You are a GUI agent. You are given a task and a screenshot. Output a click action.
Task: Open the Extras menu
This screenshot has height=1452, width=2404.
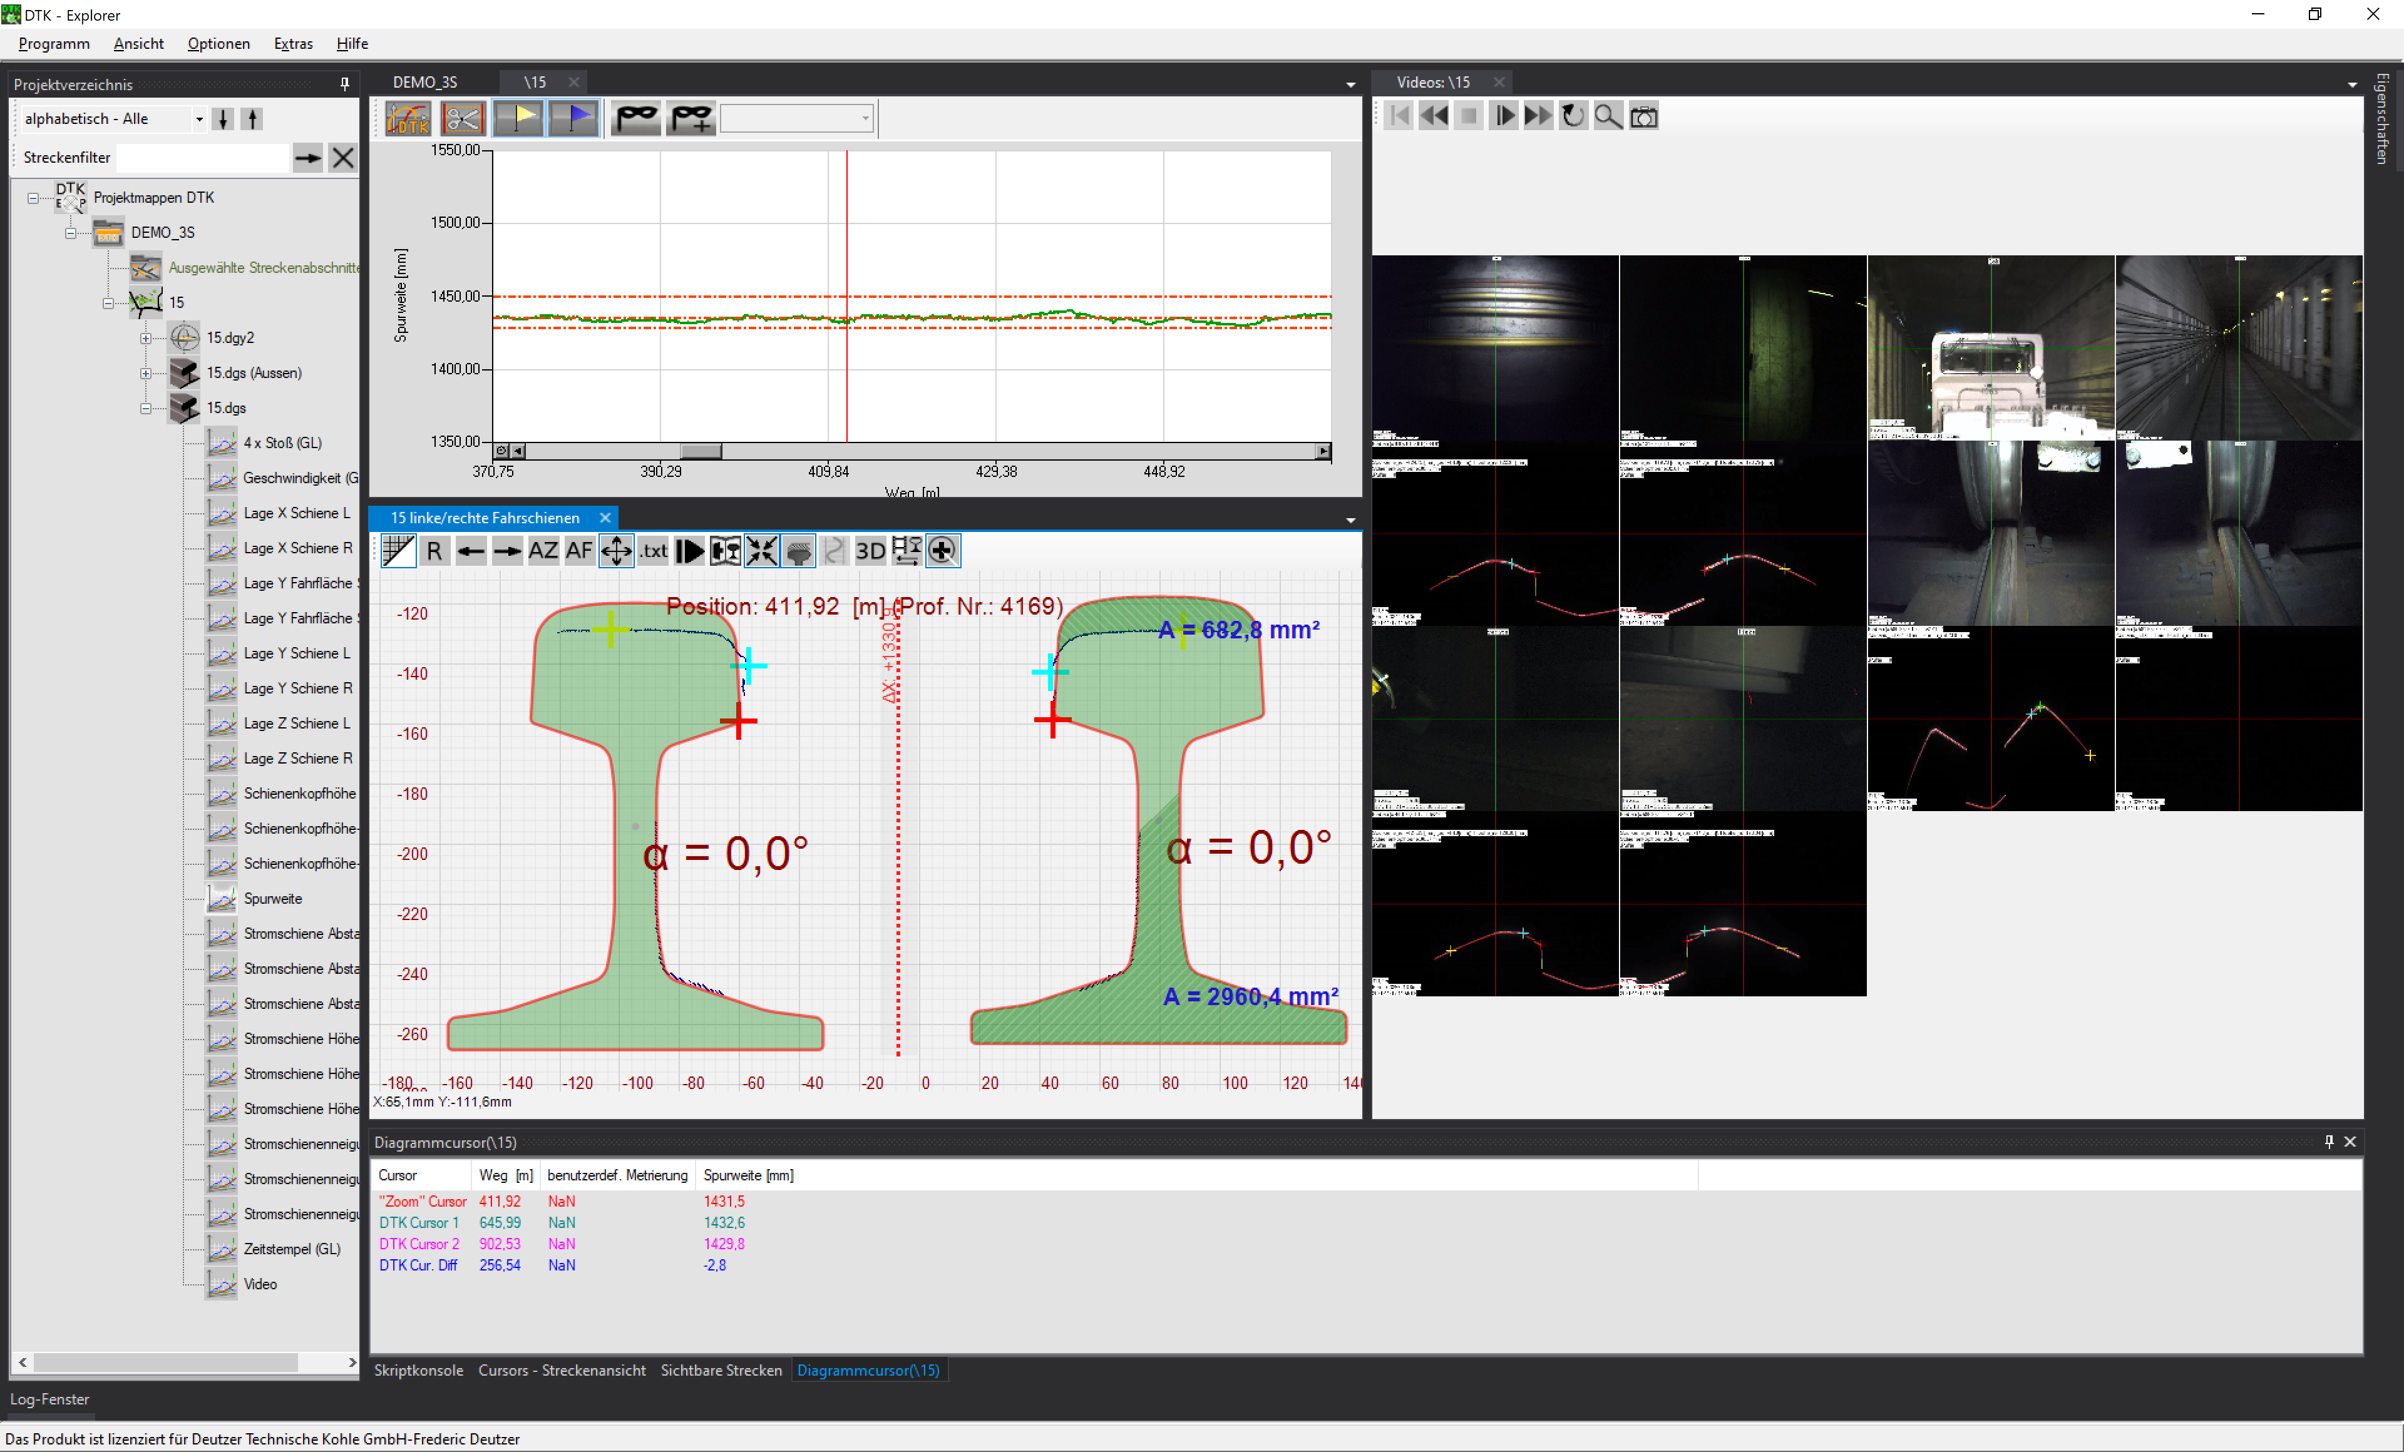click(292, 44)
